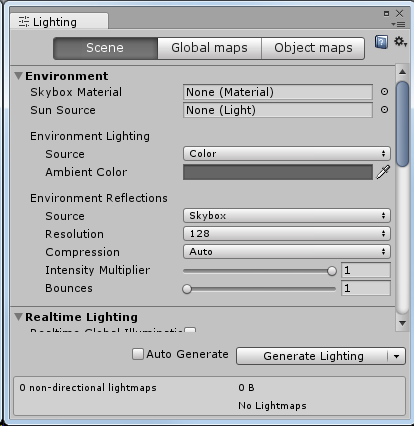Click the Environment Reflections label
Viewport: 414px width, 426px height.
tap(99, 198)
